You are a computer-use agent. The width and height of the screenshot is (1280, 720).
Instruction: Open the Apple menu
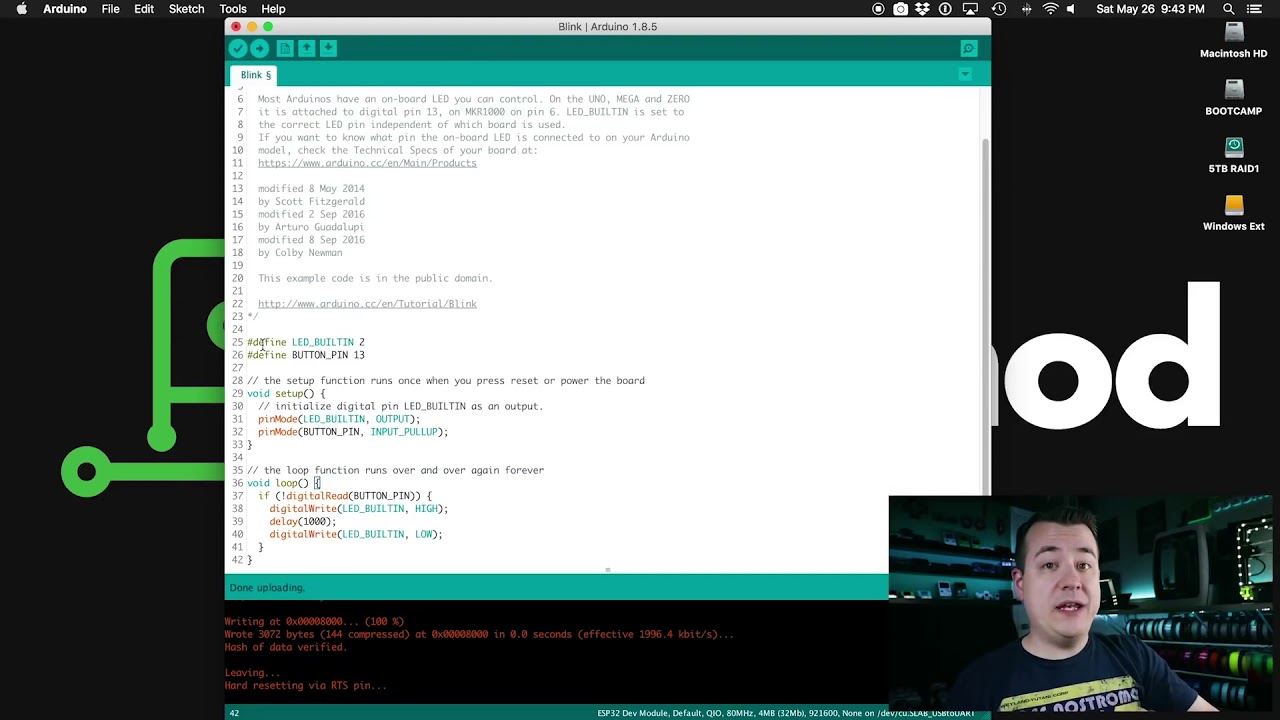21,9
